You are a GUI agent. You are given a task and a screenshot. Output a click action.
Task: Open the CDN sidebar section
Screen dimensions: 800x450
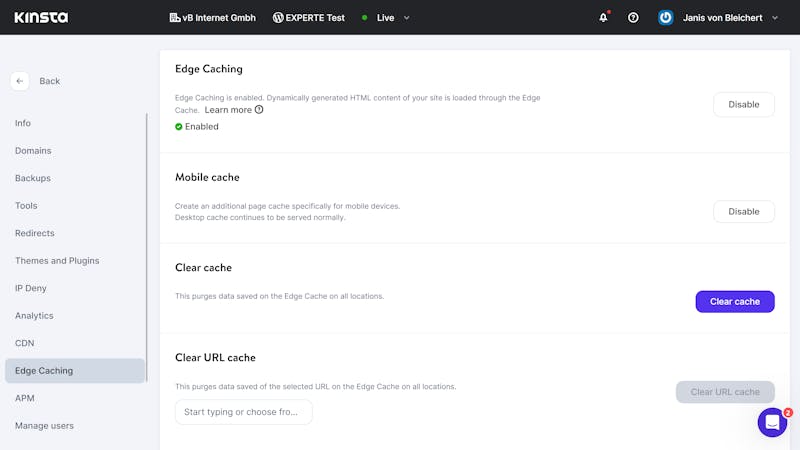[x=24, y=343]
